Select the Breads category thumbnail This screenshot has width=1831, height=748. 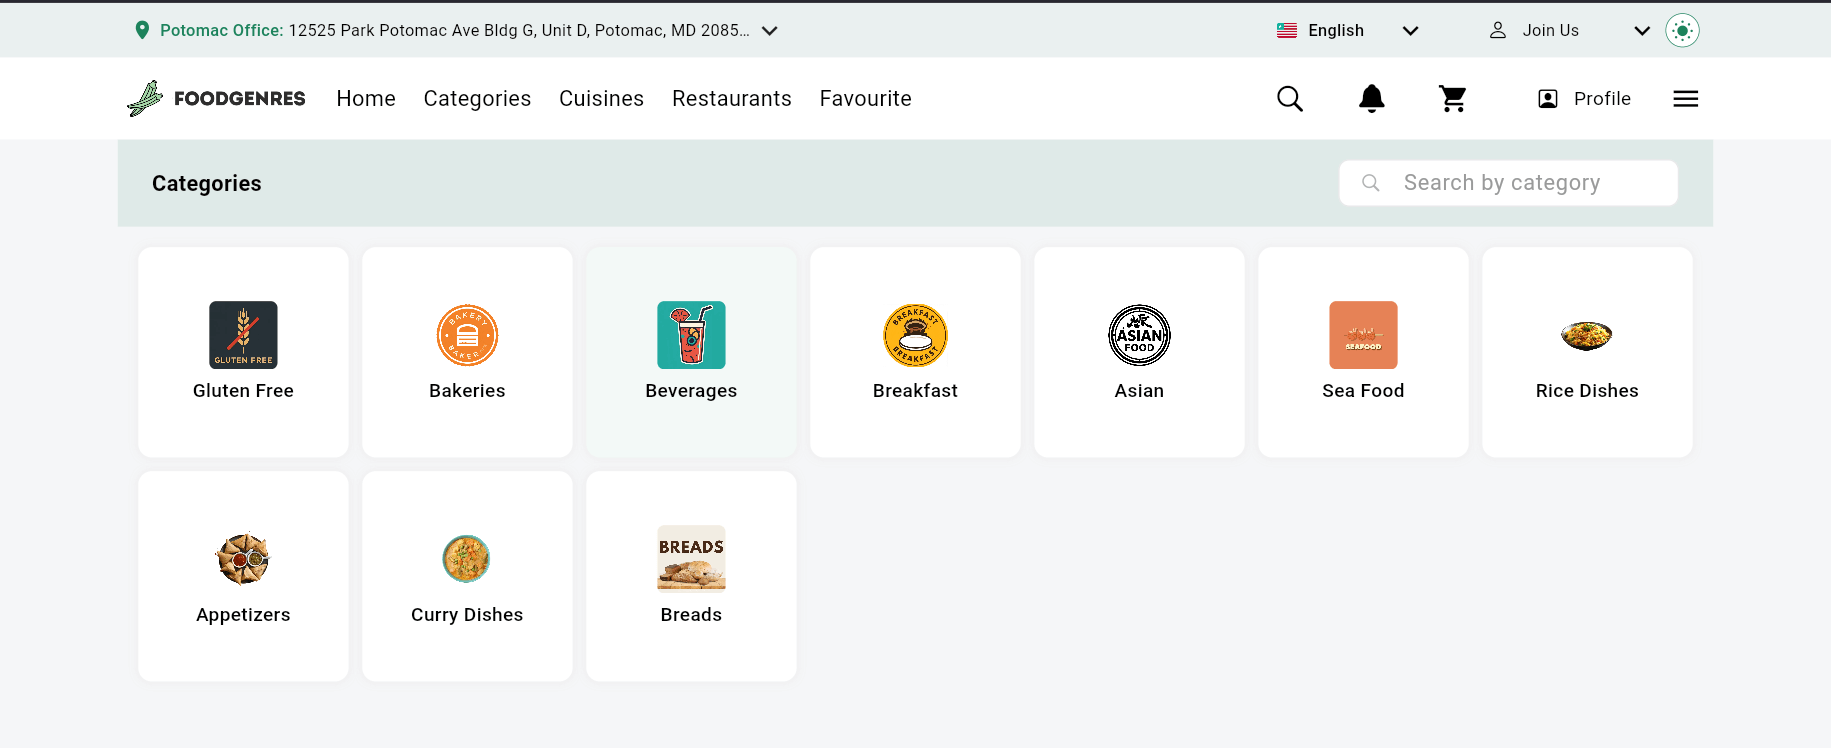tap(691, 558)
